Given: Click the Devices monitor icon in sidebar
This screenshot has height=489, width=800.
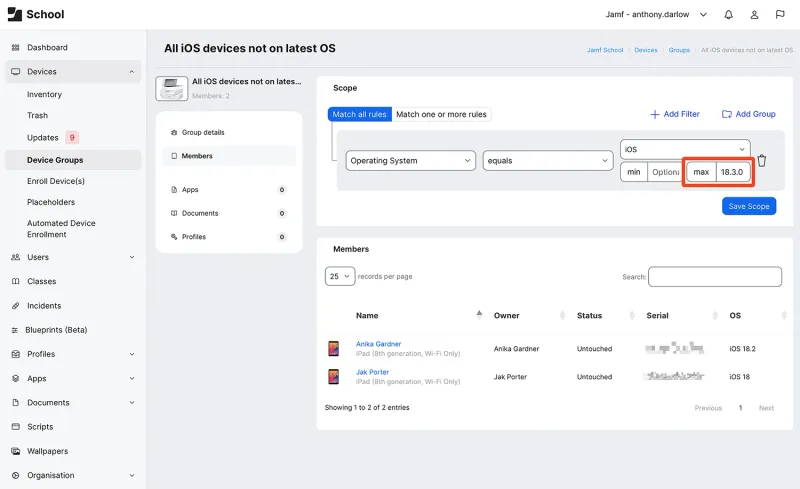Looking at the screenshot, I should coord(15,71).
